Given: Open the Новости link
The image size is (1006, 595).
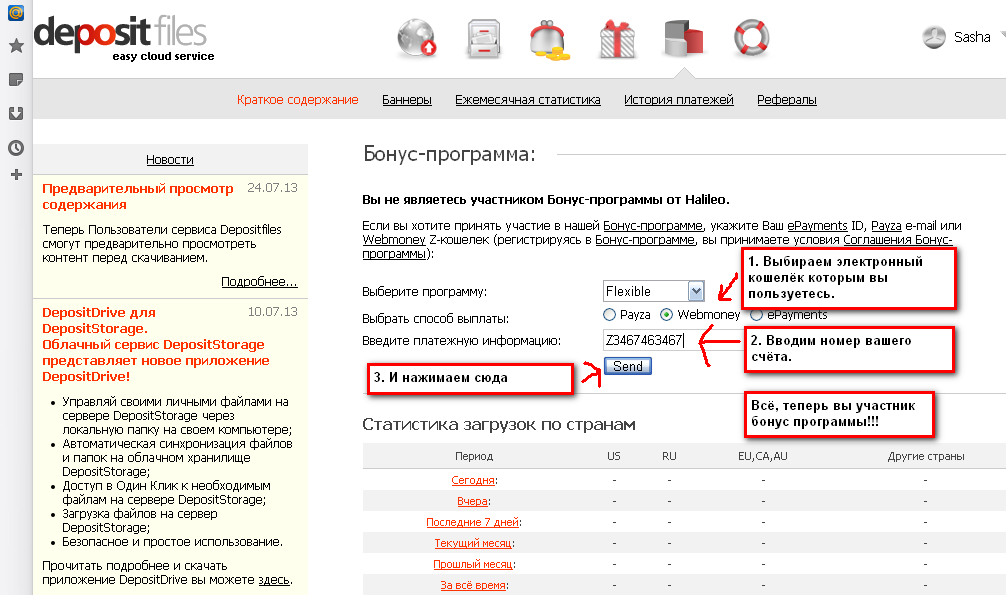Looking at the screenshot, I should (x=170, y=160).
